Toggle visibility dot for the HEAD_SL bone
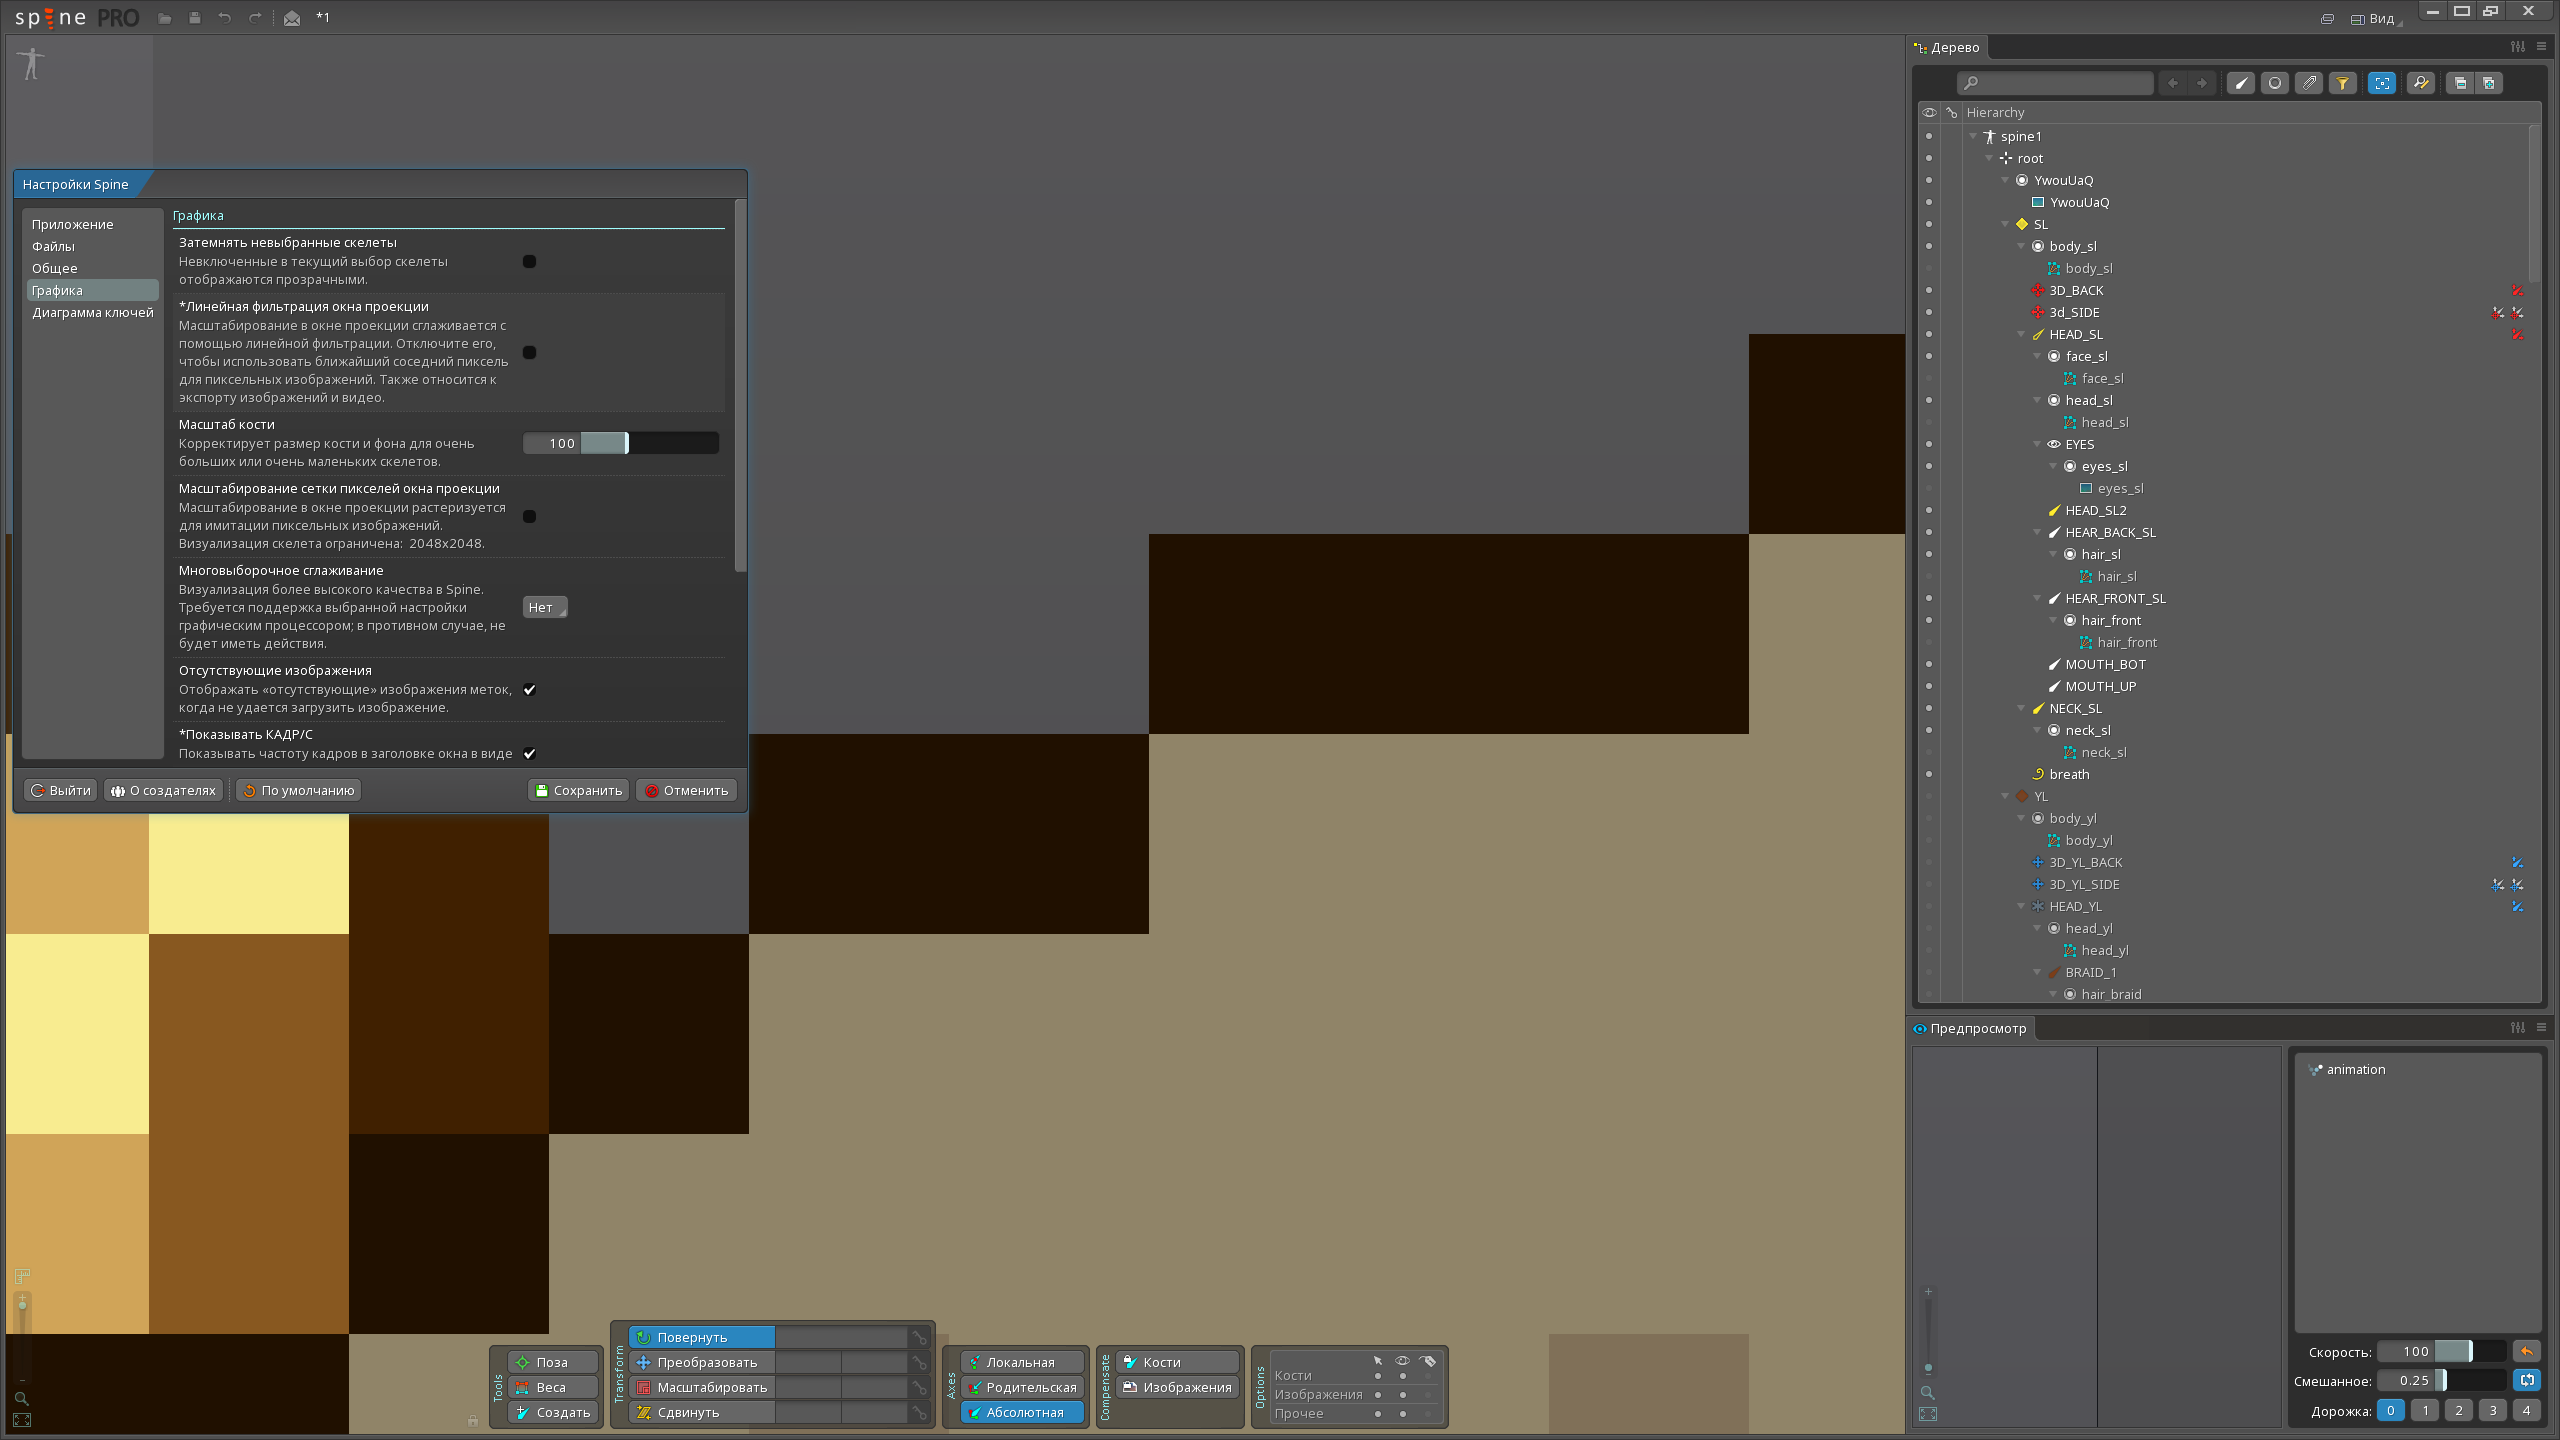Screen dimensions: 2560x1440 pyautogui.click(x=1929, y=334)
